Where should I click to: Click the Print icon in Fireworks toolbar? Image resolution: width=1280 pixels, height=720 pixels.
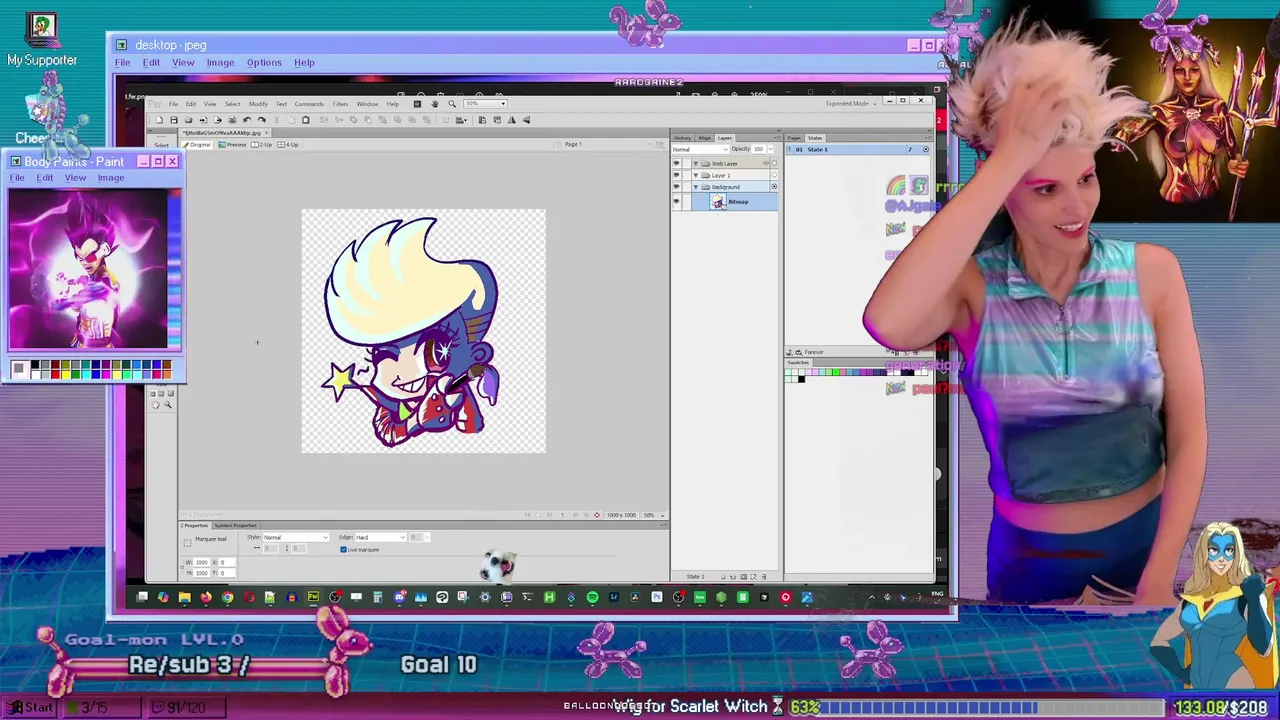(x=232, y=120)
